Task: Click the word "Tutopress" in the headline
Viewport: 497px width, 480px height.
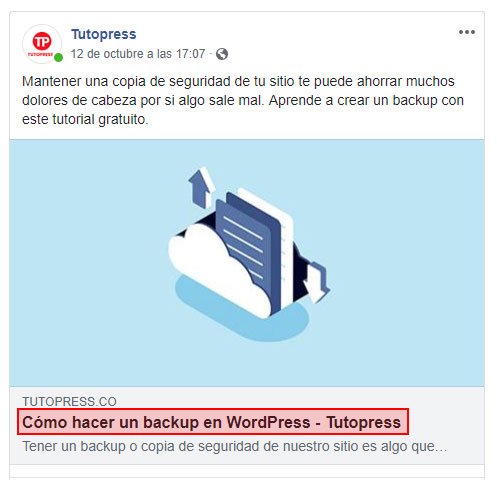Action: [363, 422]
